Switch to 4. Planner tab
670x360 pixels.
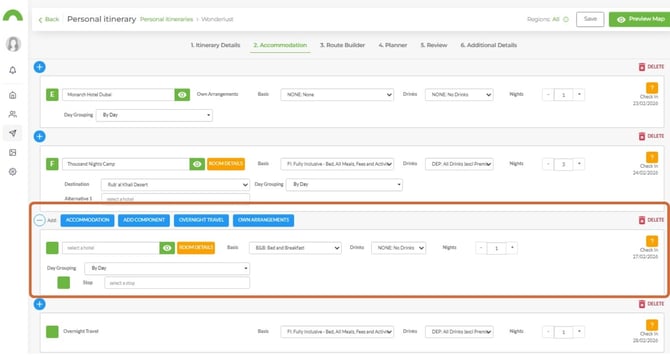point(392,45)
